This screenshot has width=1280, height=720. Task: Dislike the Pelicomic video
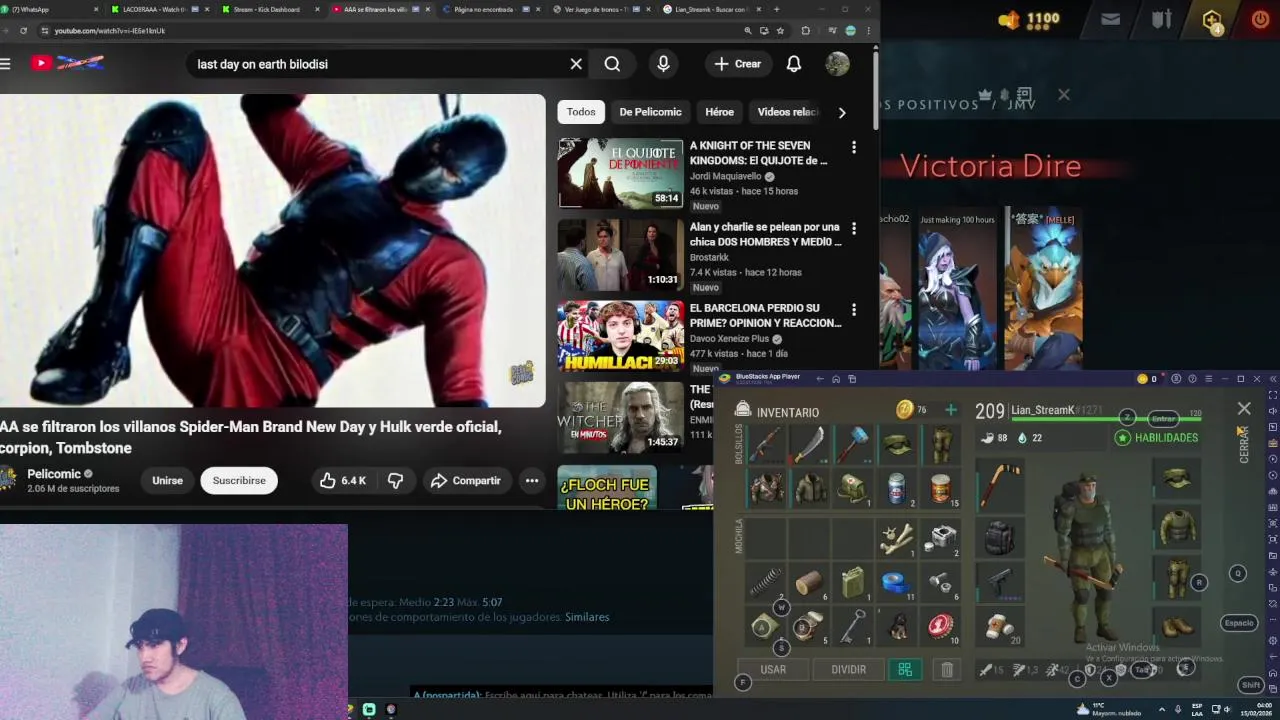coord(395,481)
